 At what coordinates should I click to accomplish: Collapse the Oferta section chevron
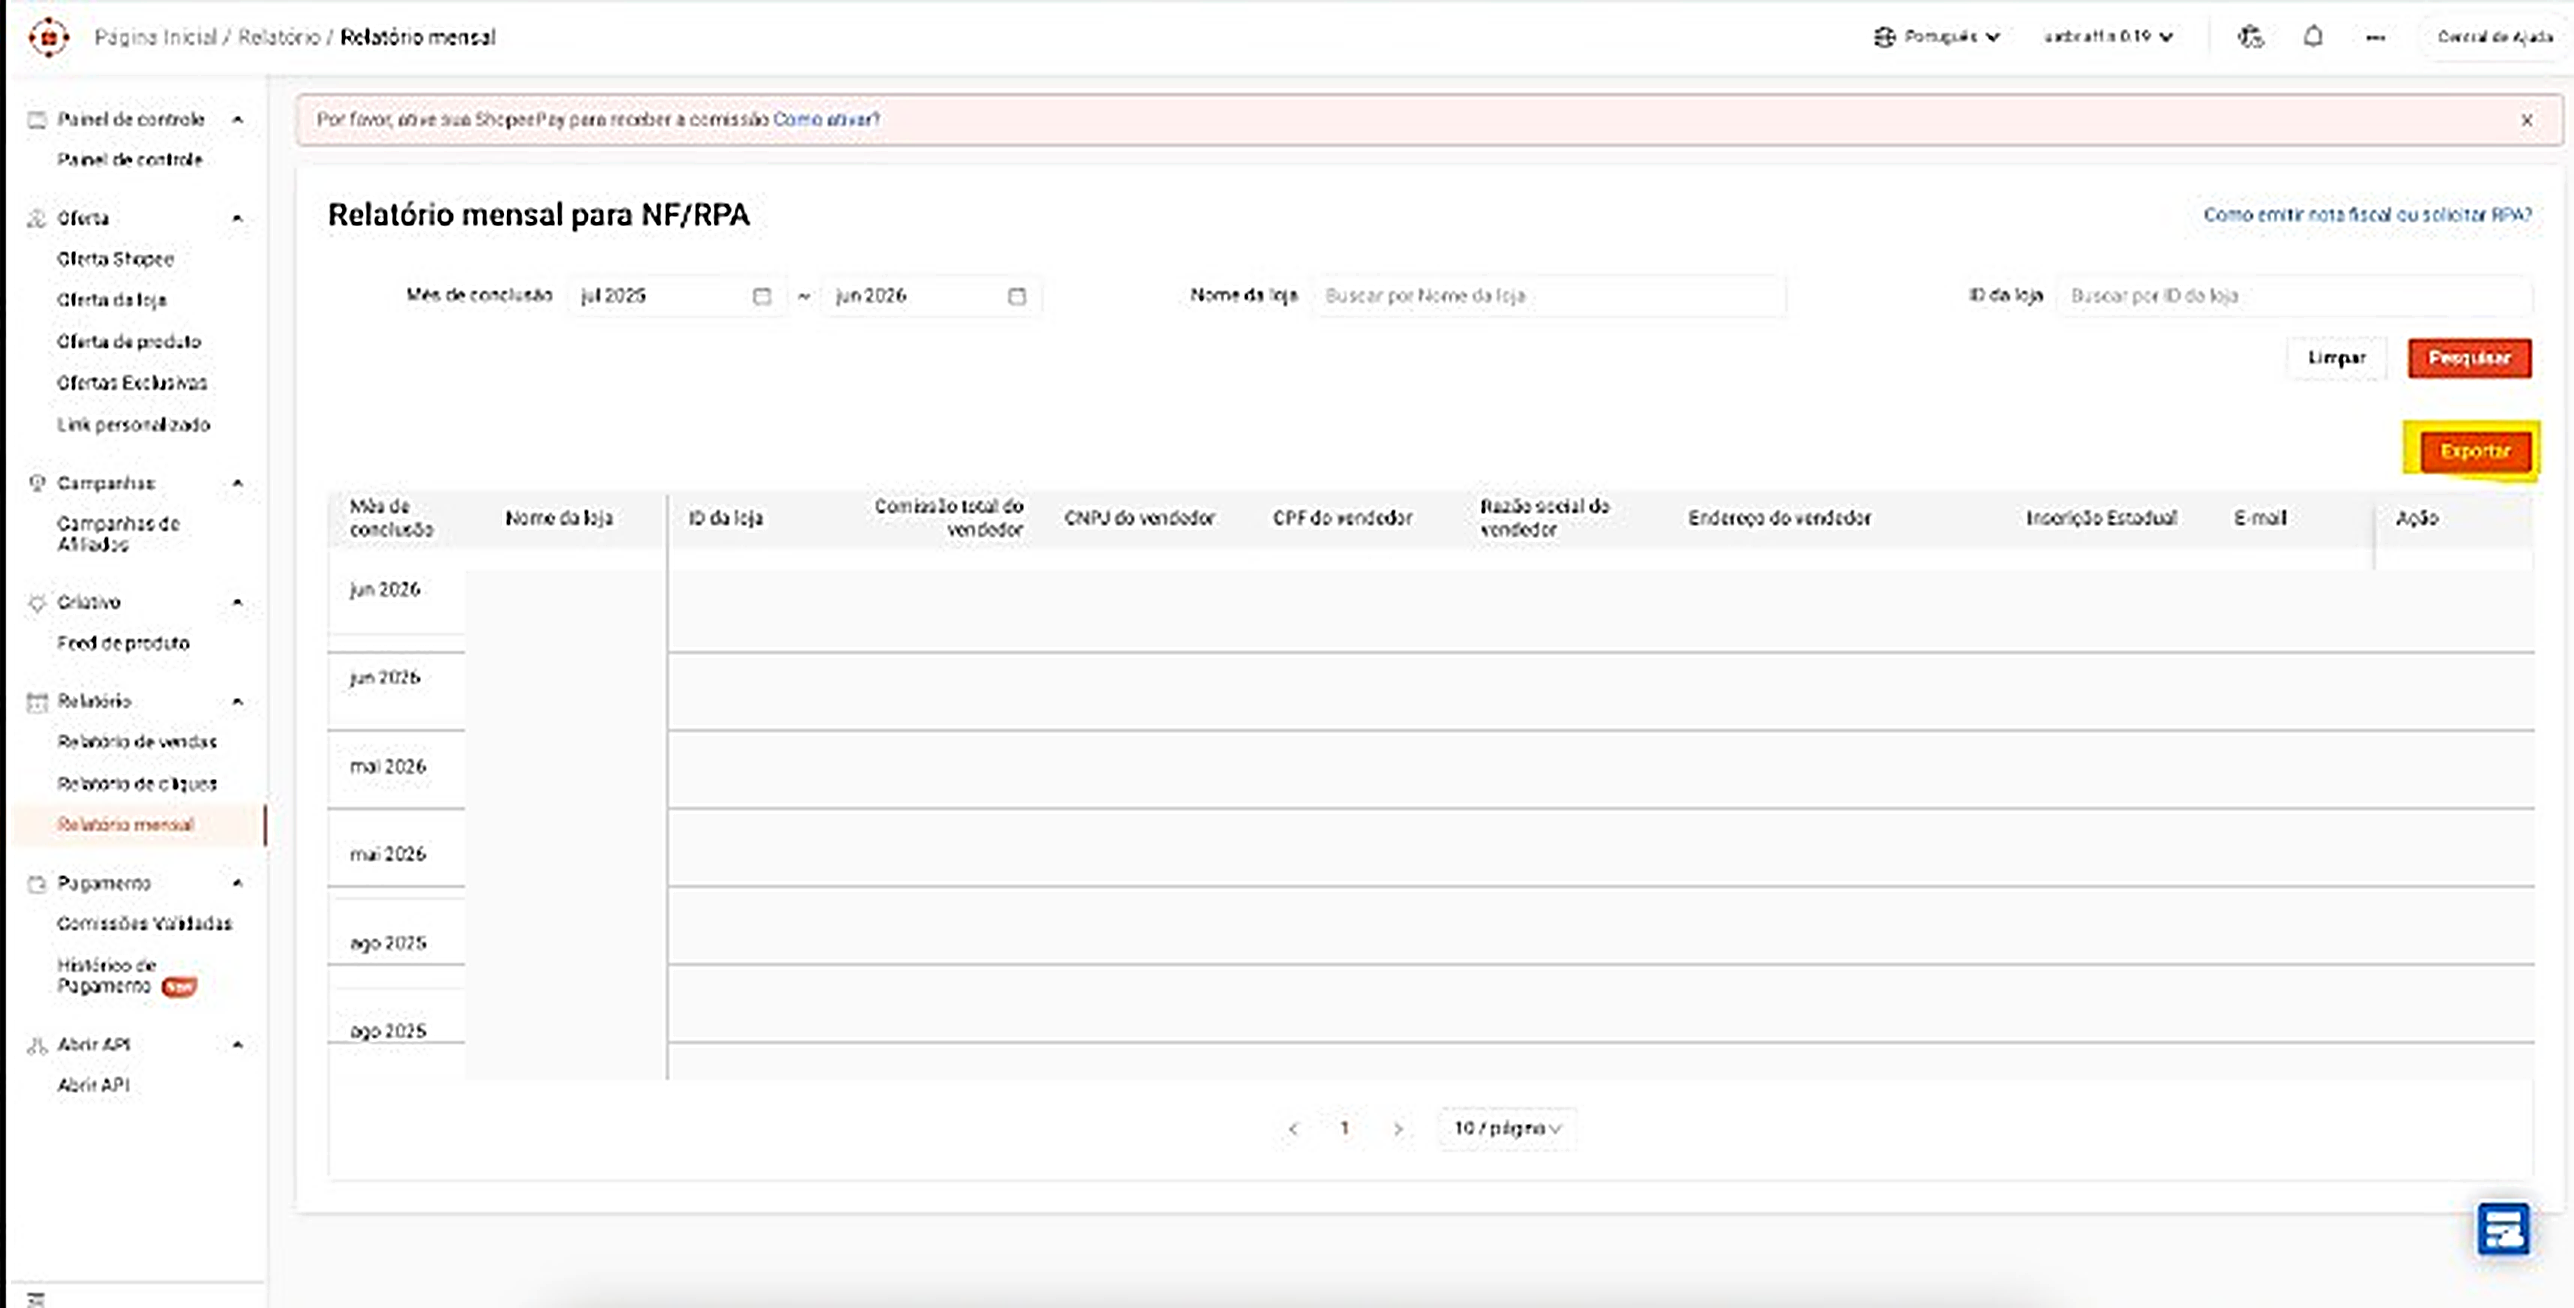(238, 218)
